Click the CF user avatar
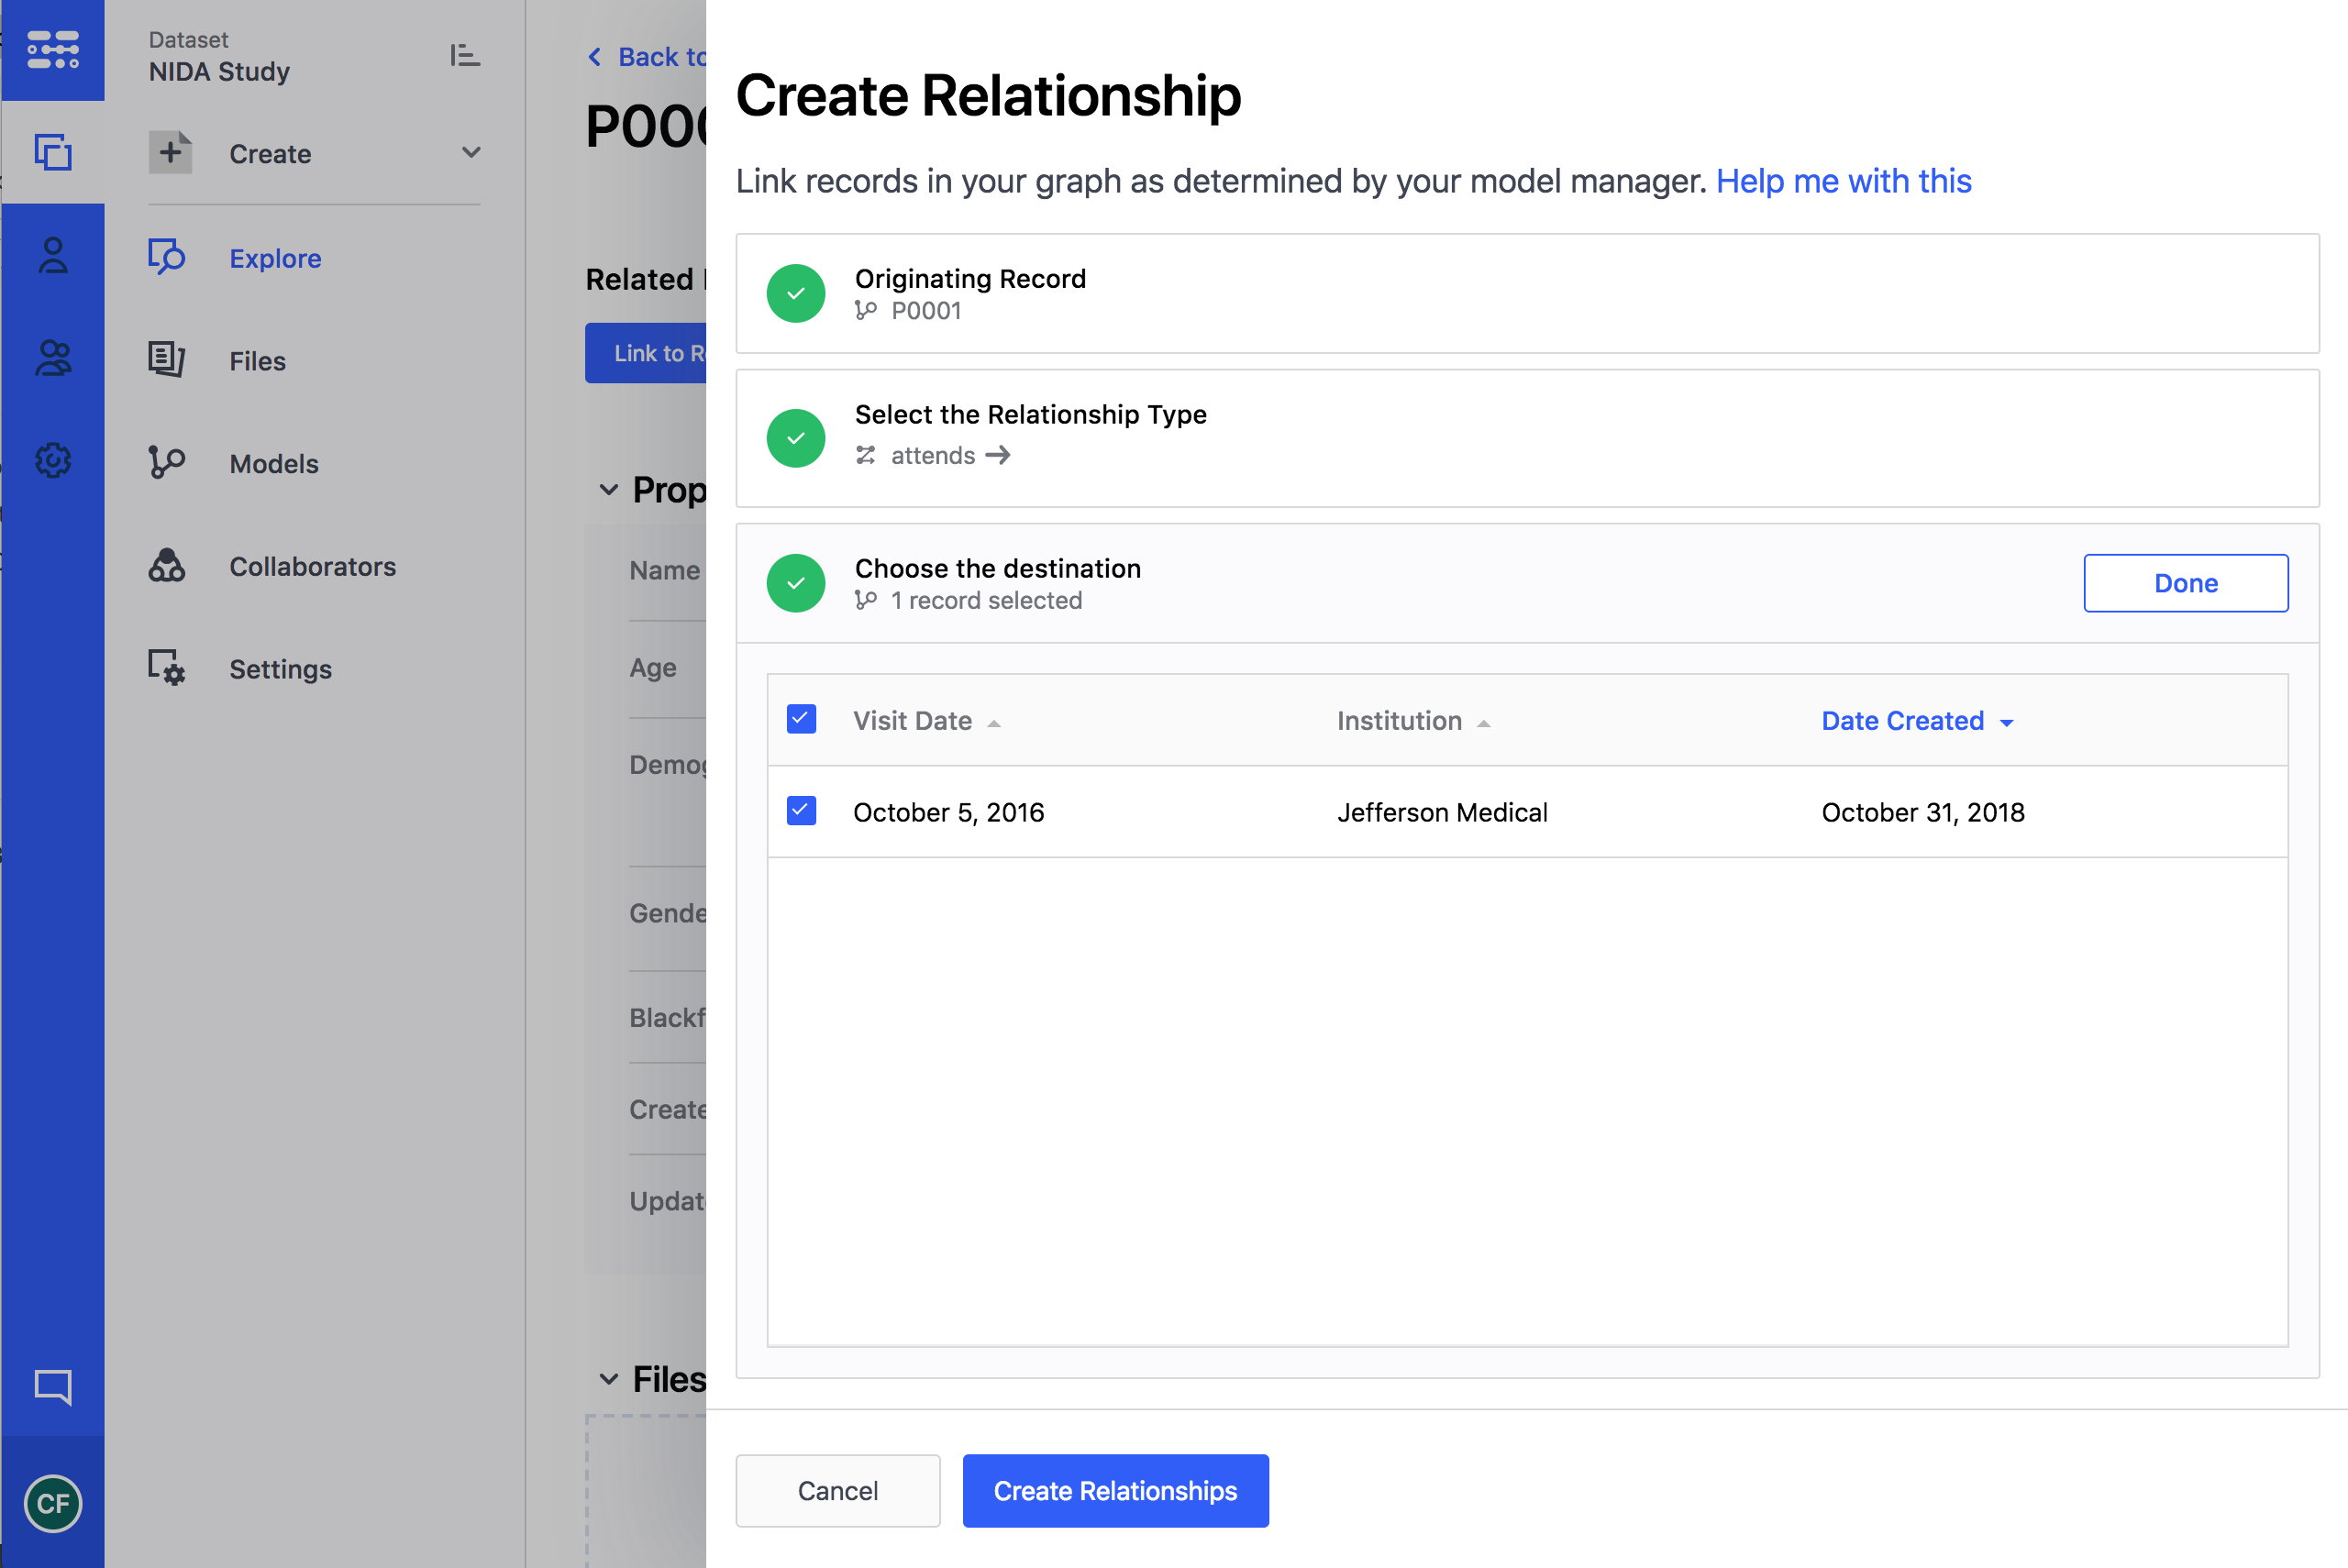2348x1568 pixels. tap(53, 1503)
